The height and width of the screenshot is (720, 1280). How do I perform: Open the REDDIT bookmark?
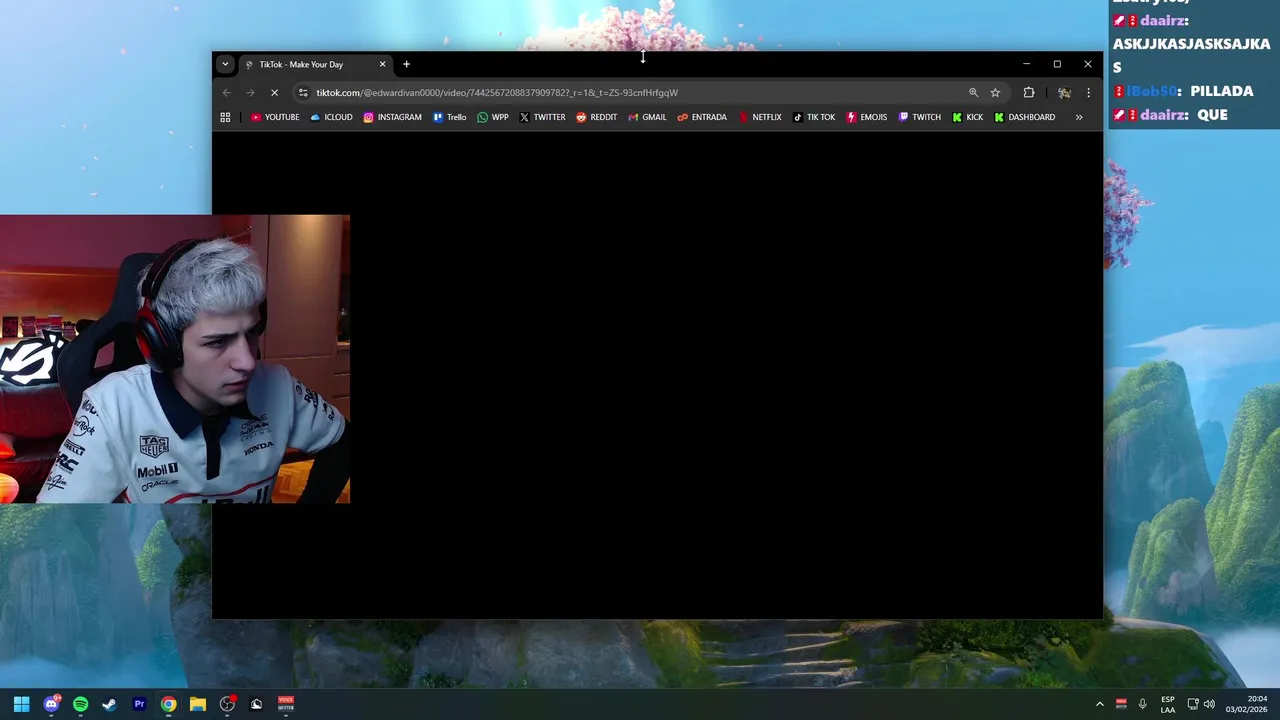click(596, 117)
